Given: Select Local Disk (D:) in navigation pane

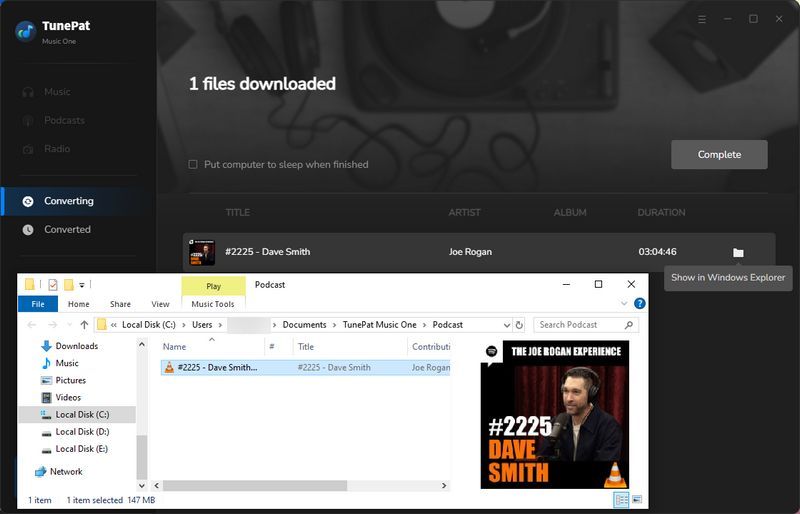Looking at the screenshot, I should (82, 432).
